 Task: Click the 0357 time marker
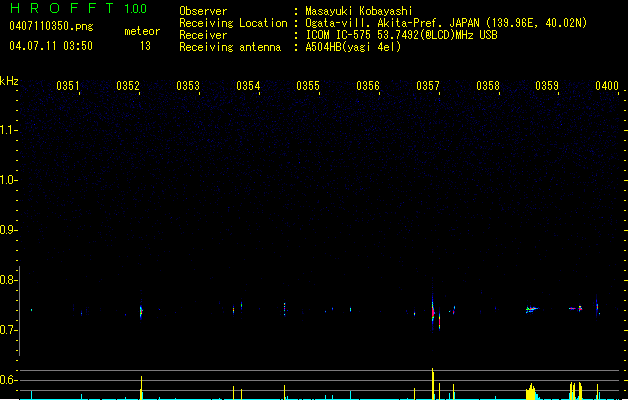click(x=428, y=86)
